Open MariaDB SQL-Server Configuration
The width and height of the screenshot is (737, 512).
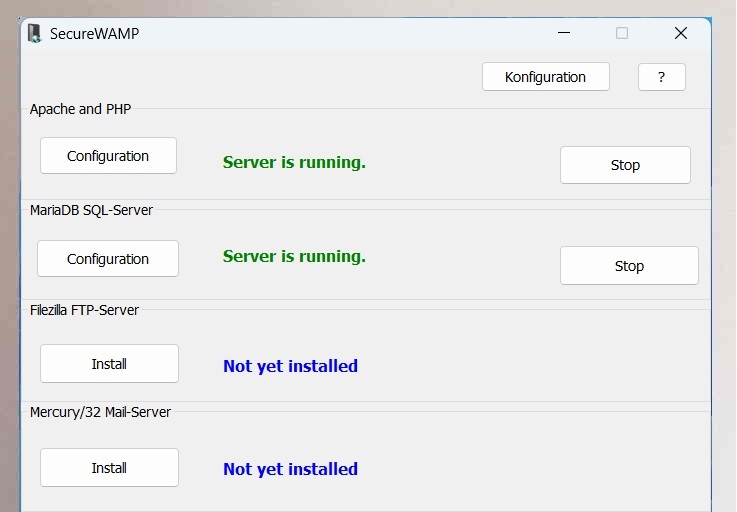click(x=108, y=259)
